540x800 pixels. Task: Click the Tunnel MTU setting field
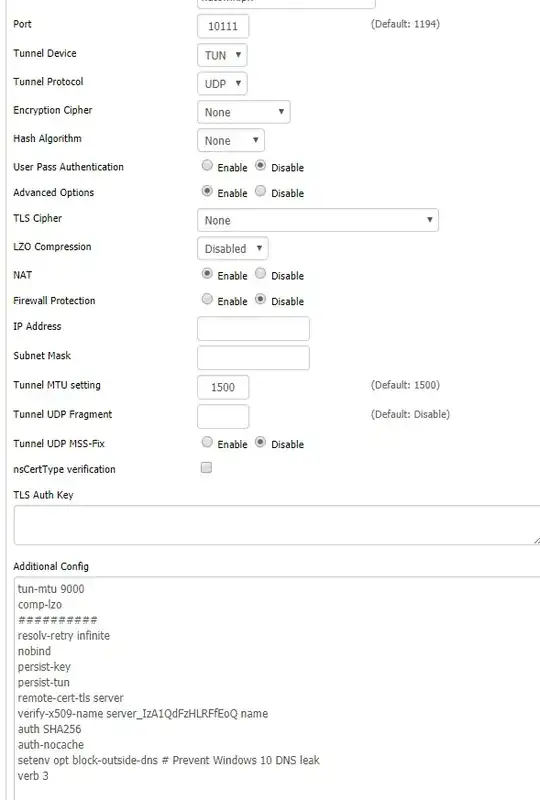tap(223, 387)
